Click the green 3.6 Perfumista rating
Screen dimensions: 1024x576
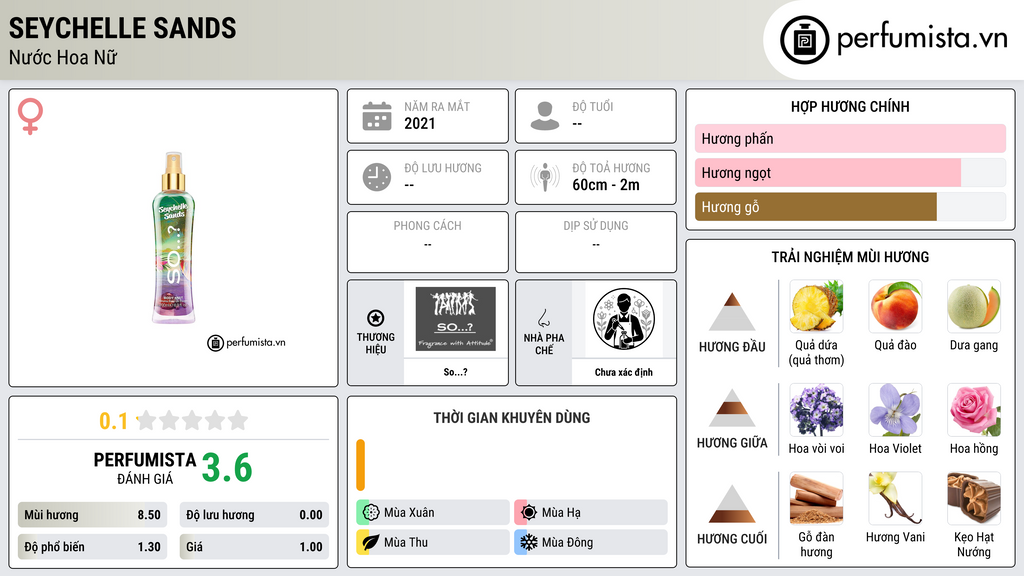[x=227, y=468]
